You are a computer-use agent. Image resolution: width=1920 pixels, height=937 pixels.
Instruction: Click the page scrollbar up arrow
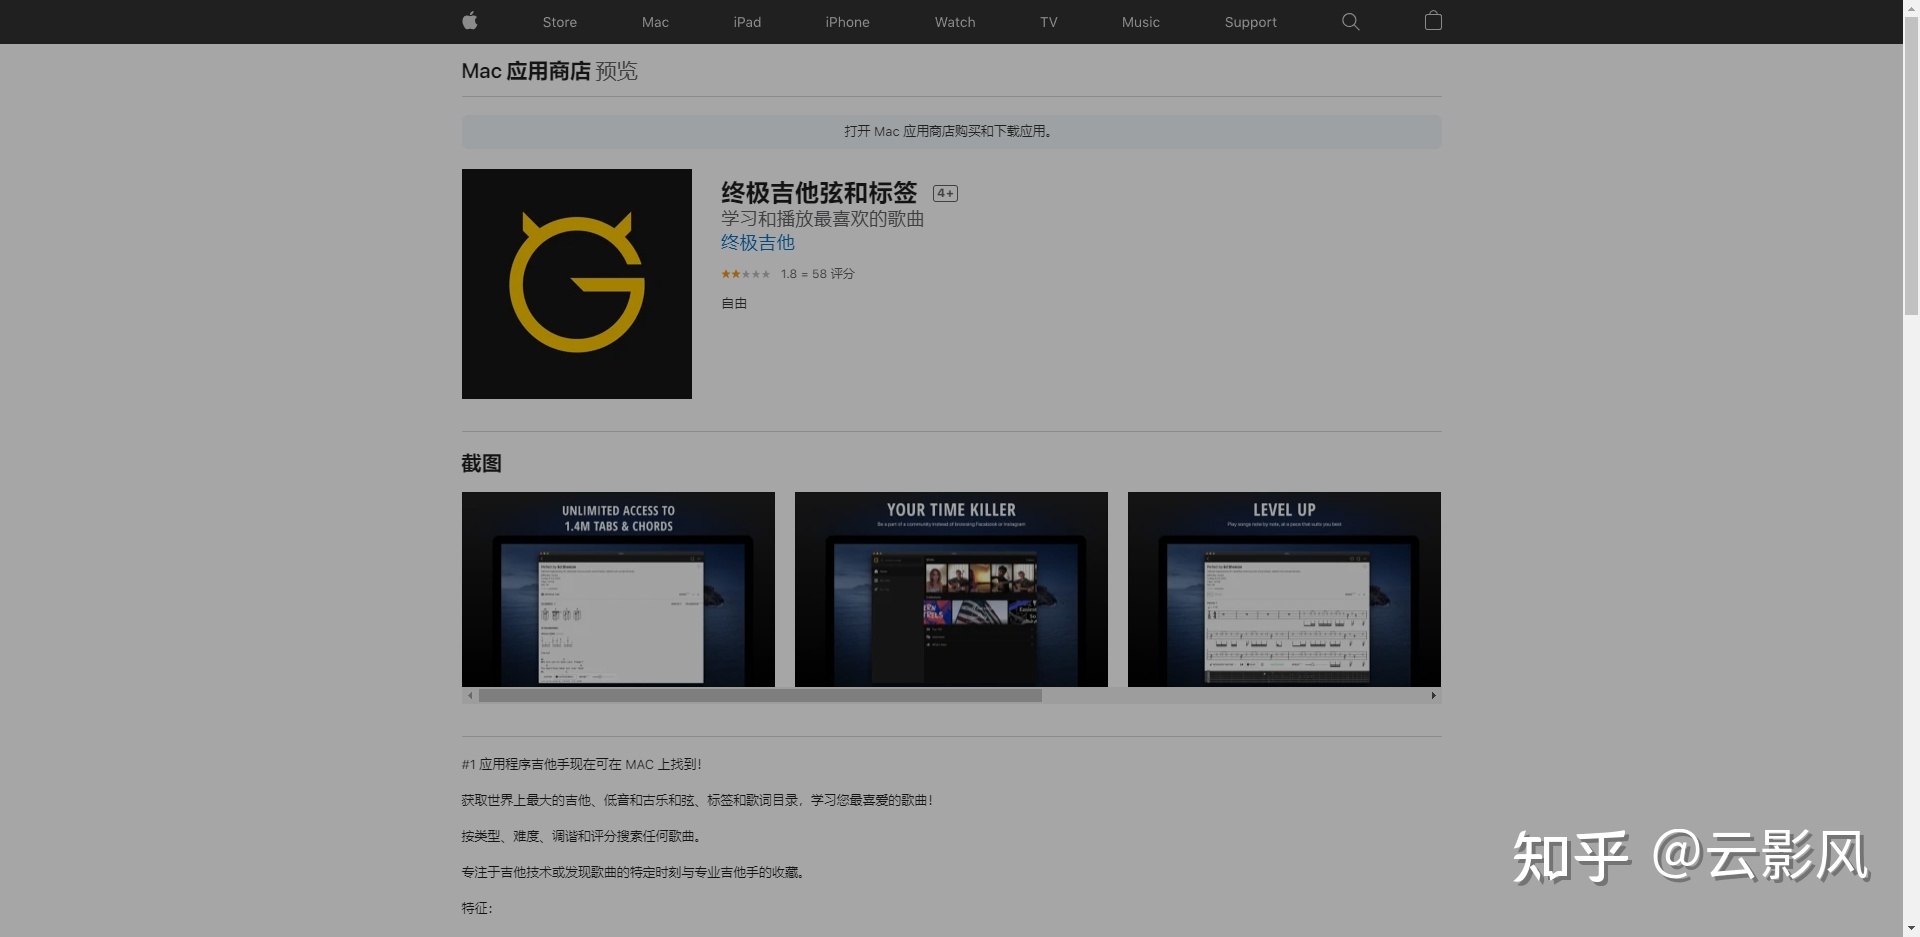(1911, 8)
